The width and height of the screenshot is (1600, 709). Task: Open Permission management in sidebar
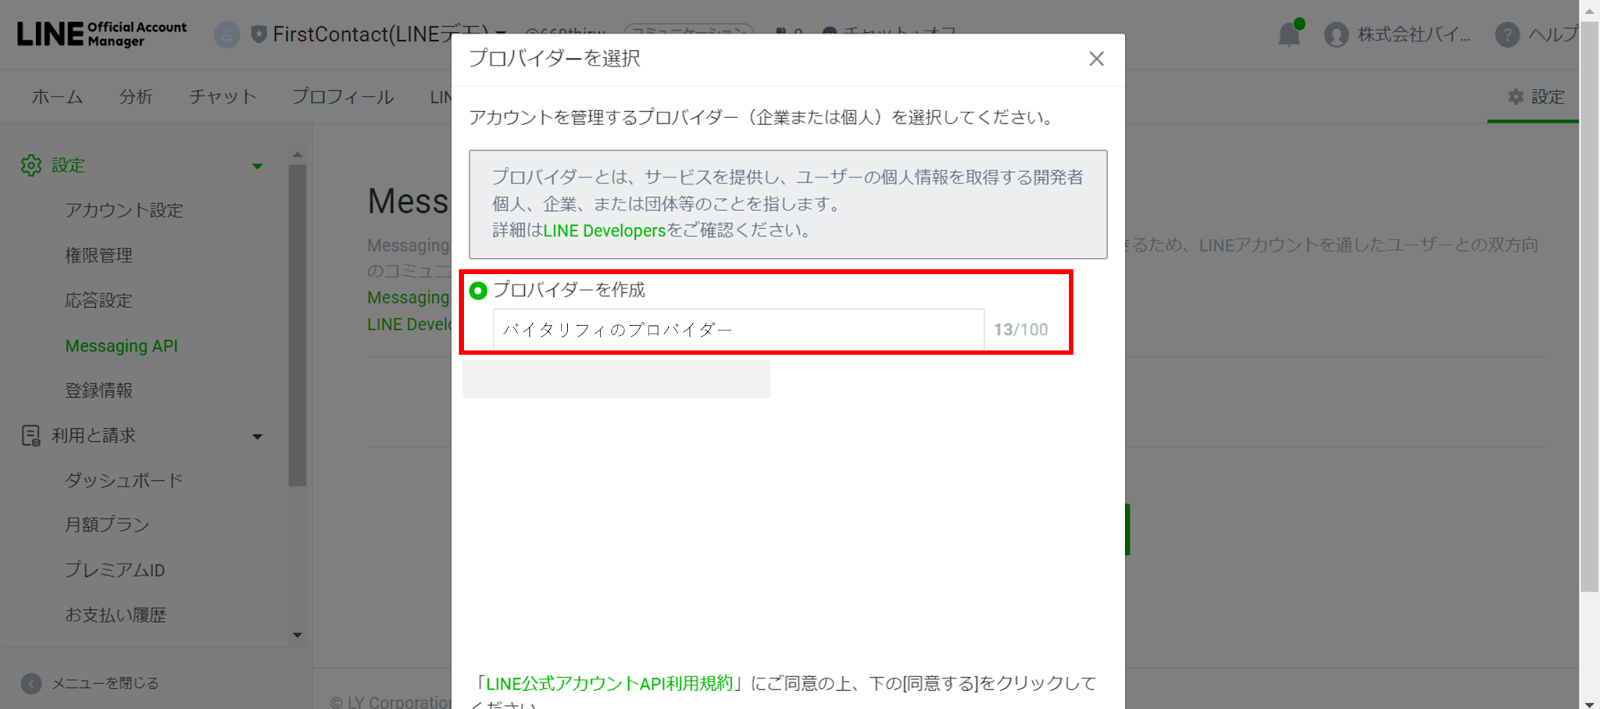(x=99, y=256)
